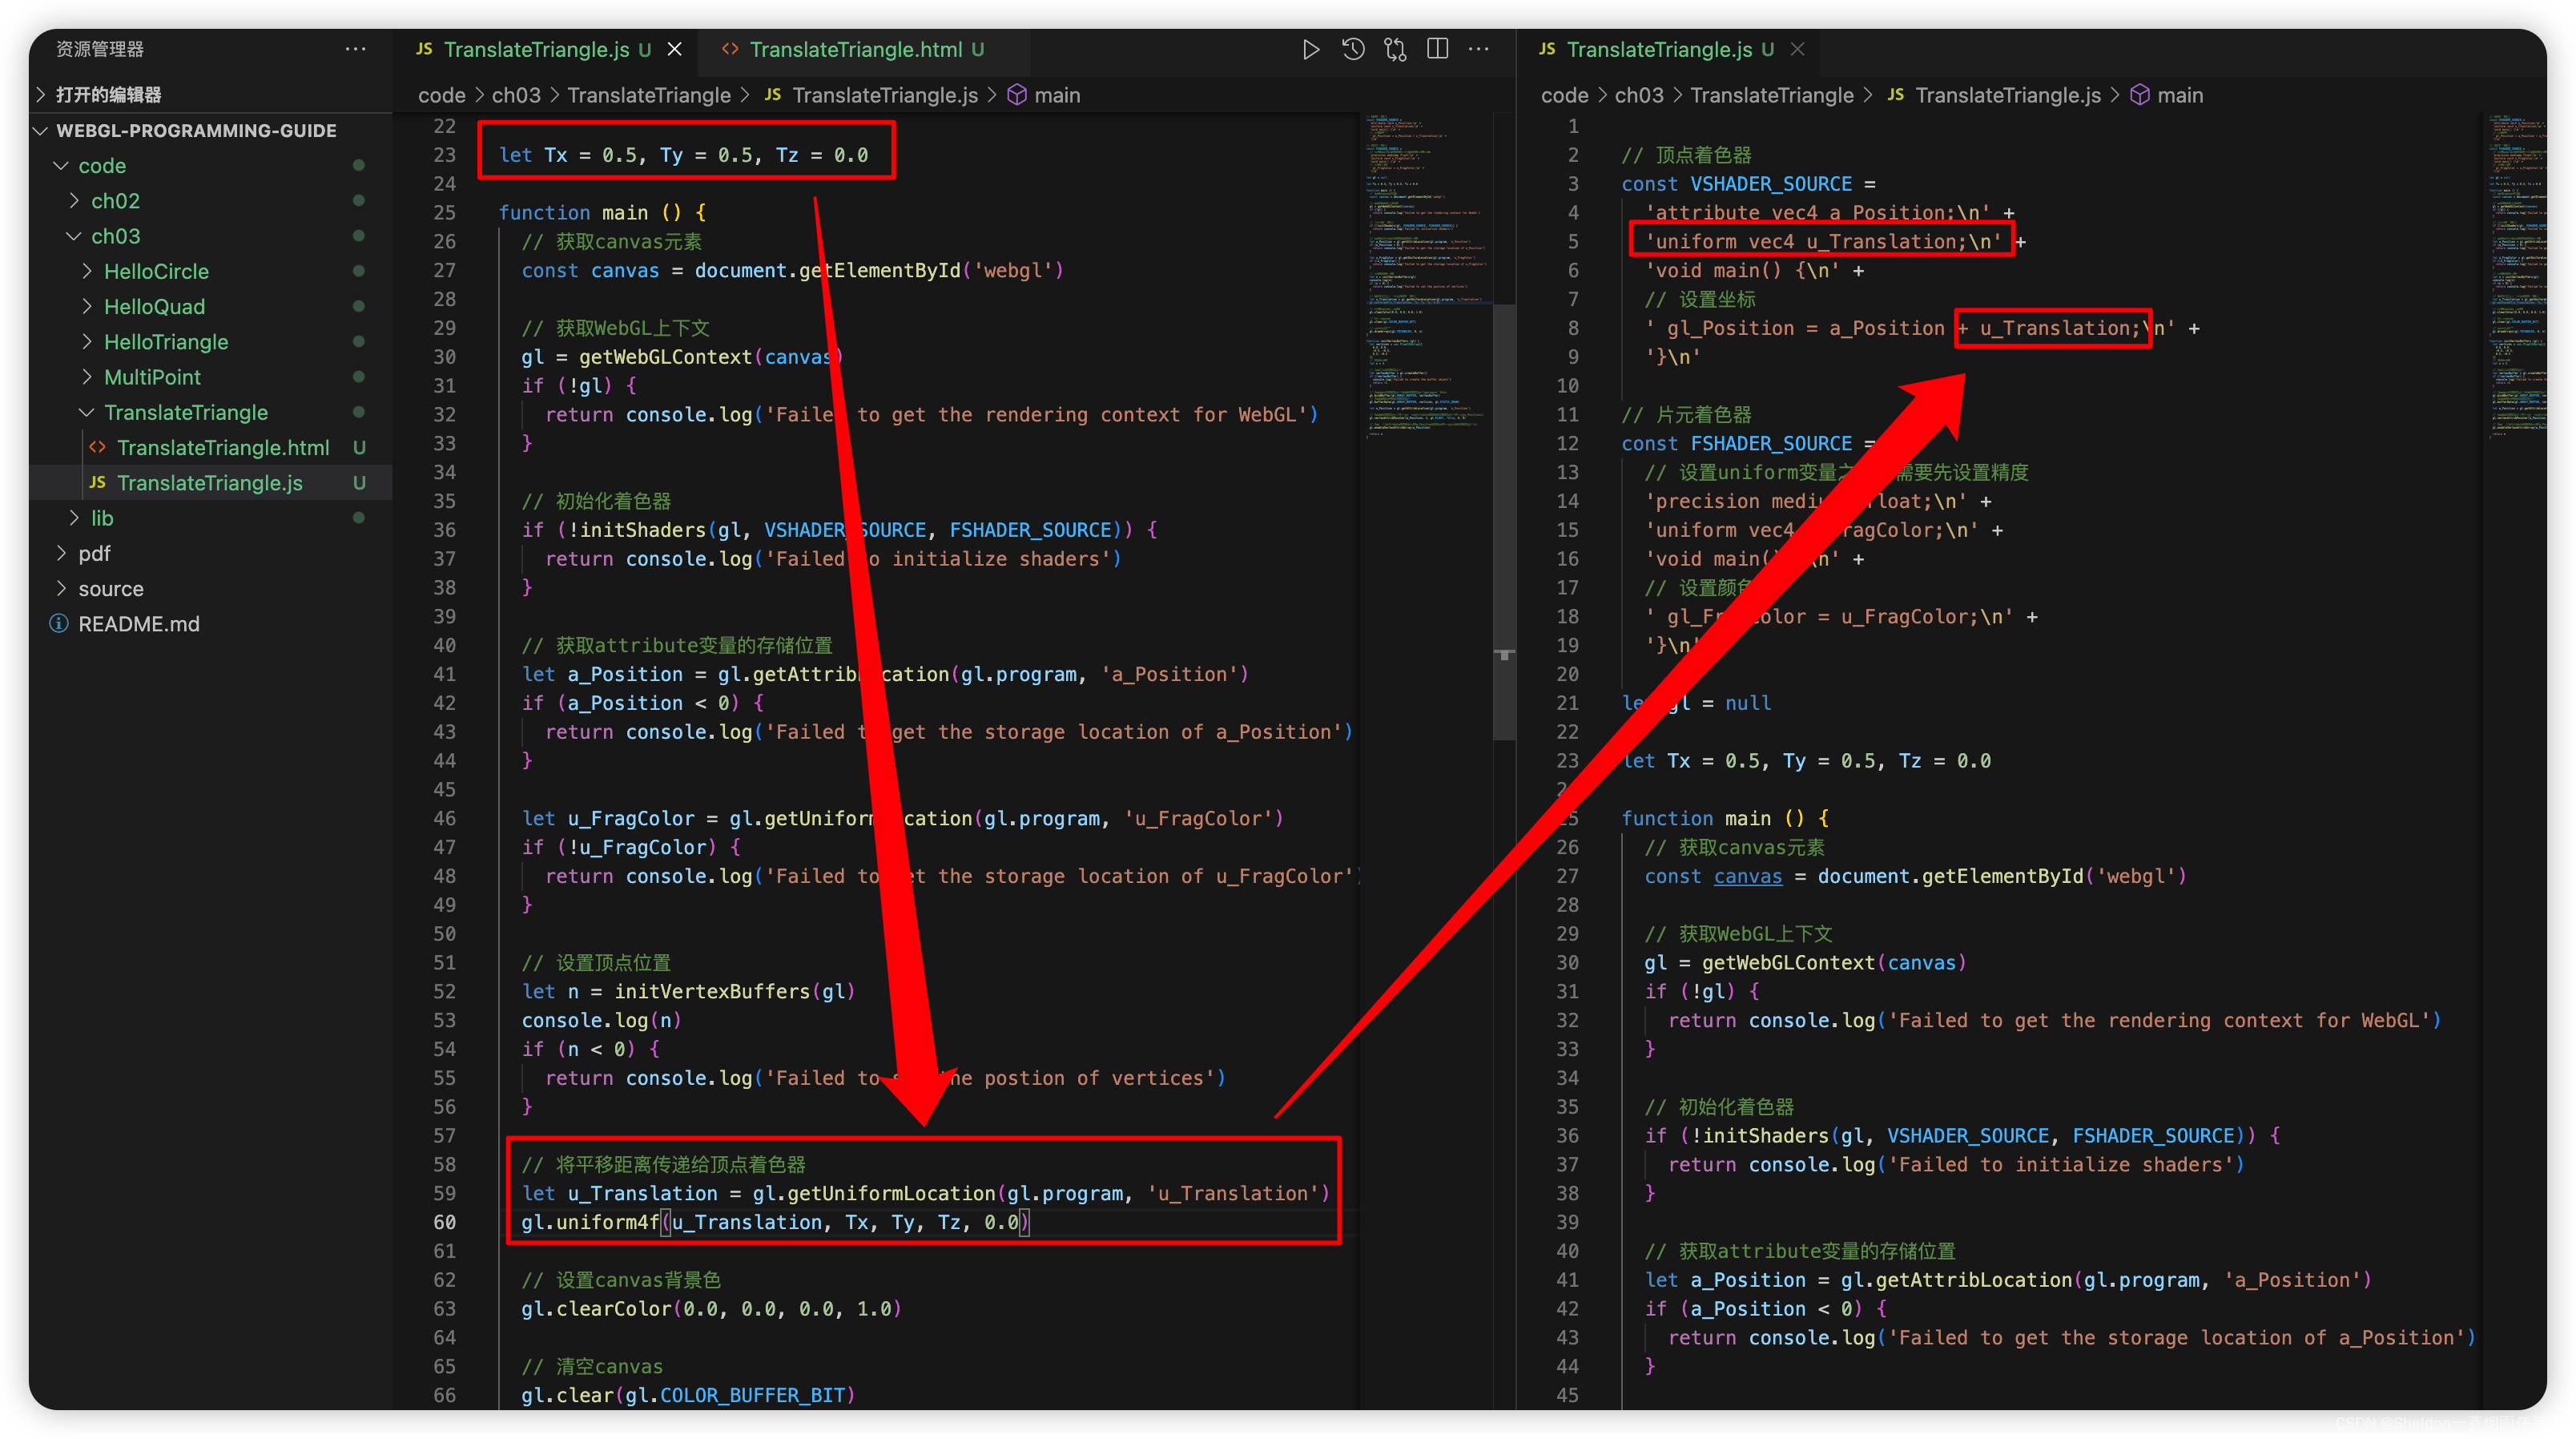2576x1439 pixels.
Task: Open explorer panel more actions ellipsis
Action: 355,49
